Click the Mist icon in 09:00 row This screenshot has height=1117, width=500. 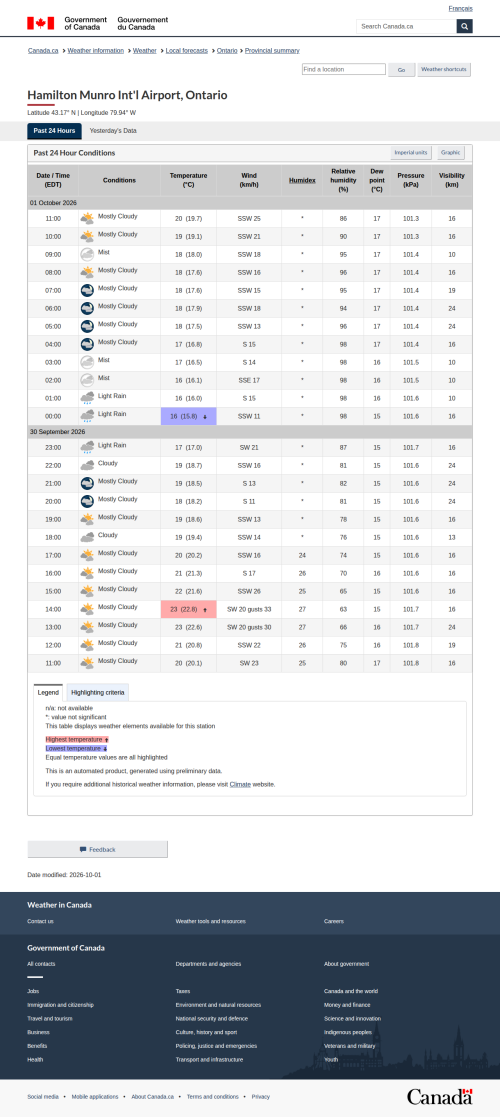point(87,254)
